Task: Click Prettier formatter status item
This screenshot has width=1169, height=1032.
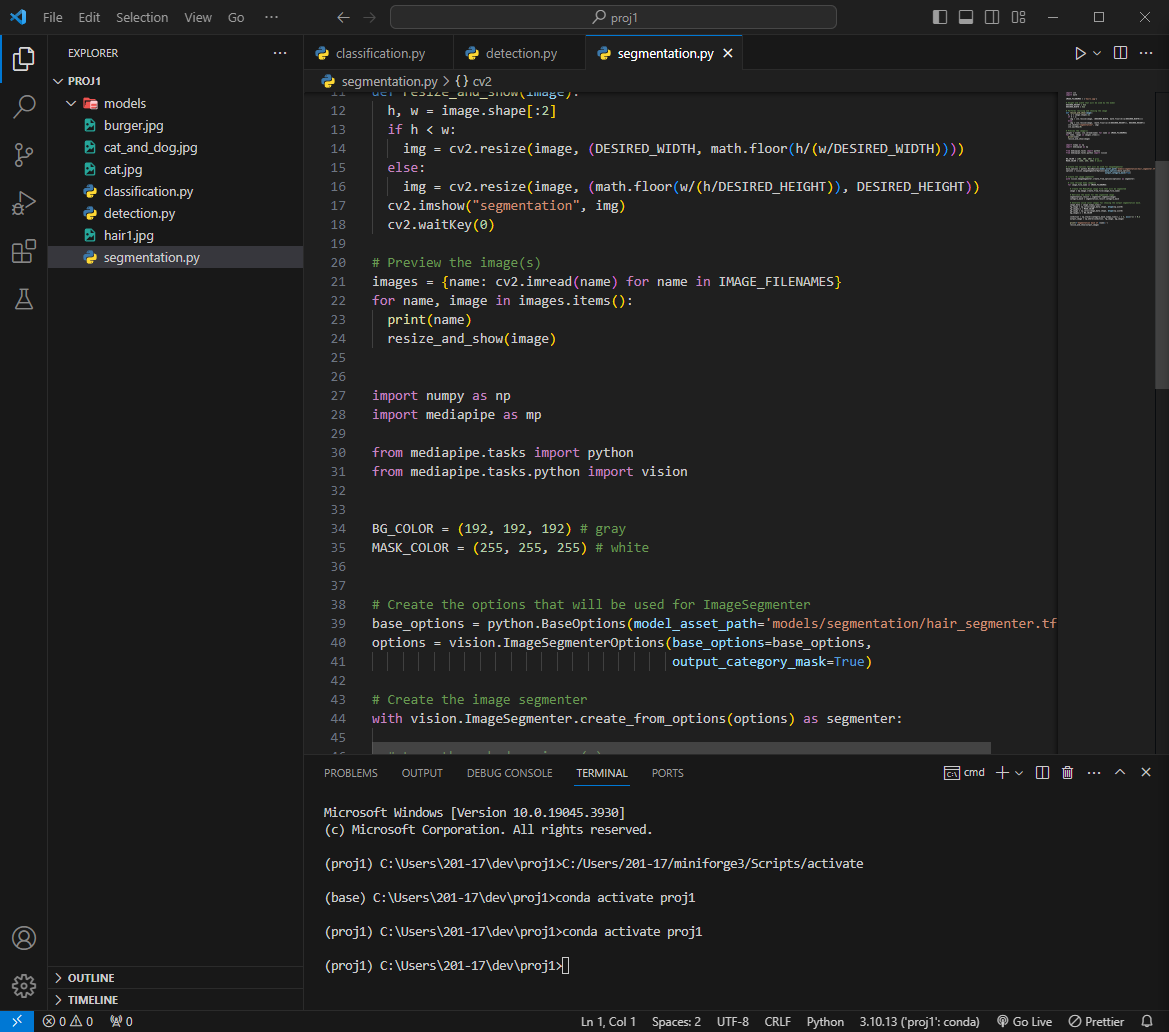Action: (x=1096, y=1022)
